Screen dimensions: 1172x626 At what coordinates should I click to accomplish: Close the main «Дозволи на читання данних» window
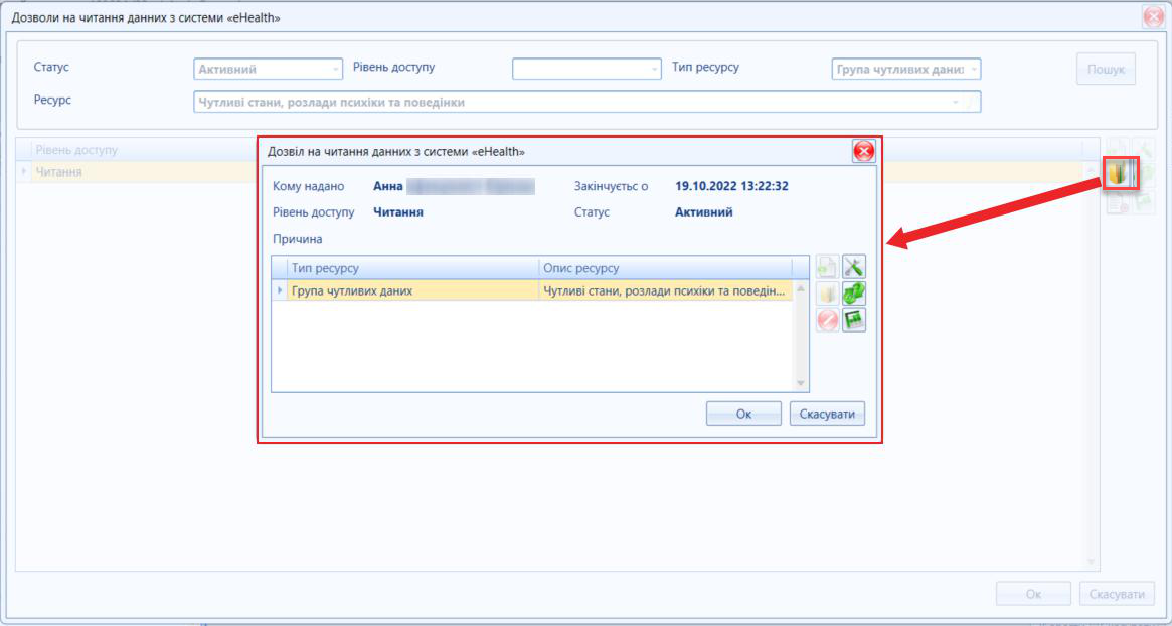[1153, 16]
